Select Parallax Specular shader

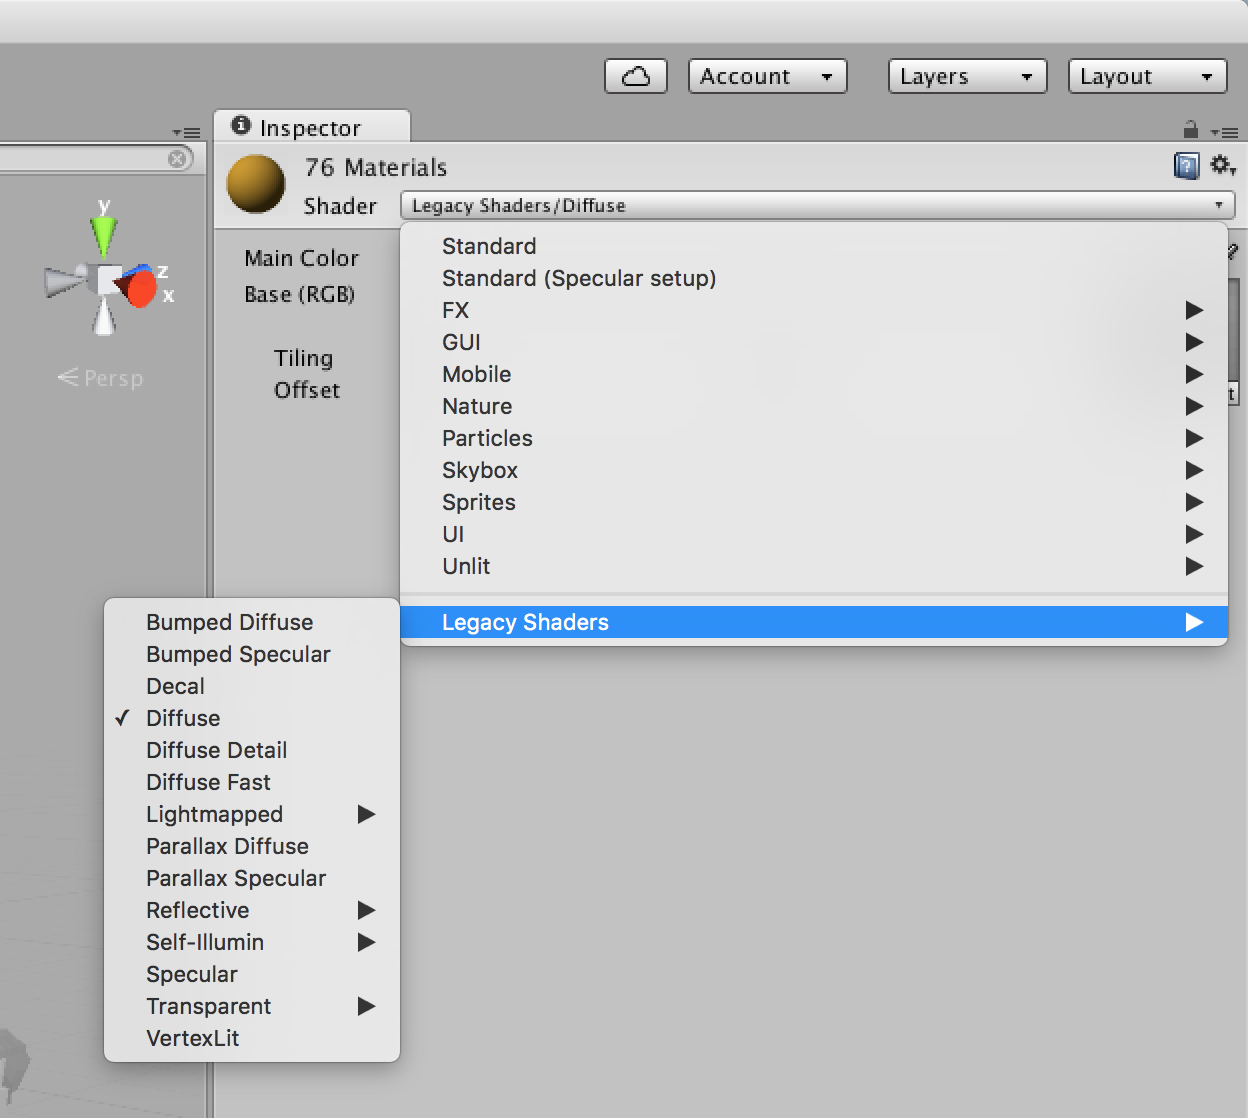click(x=252, y=878)
